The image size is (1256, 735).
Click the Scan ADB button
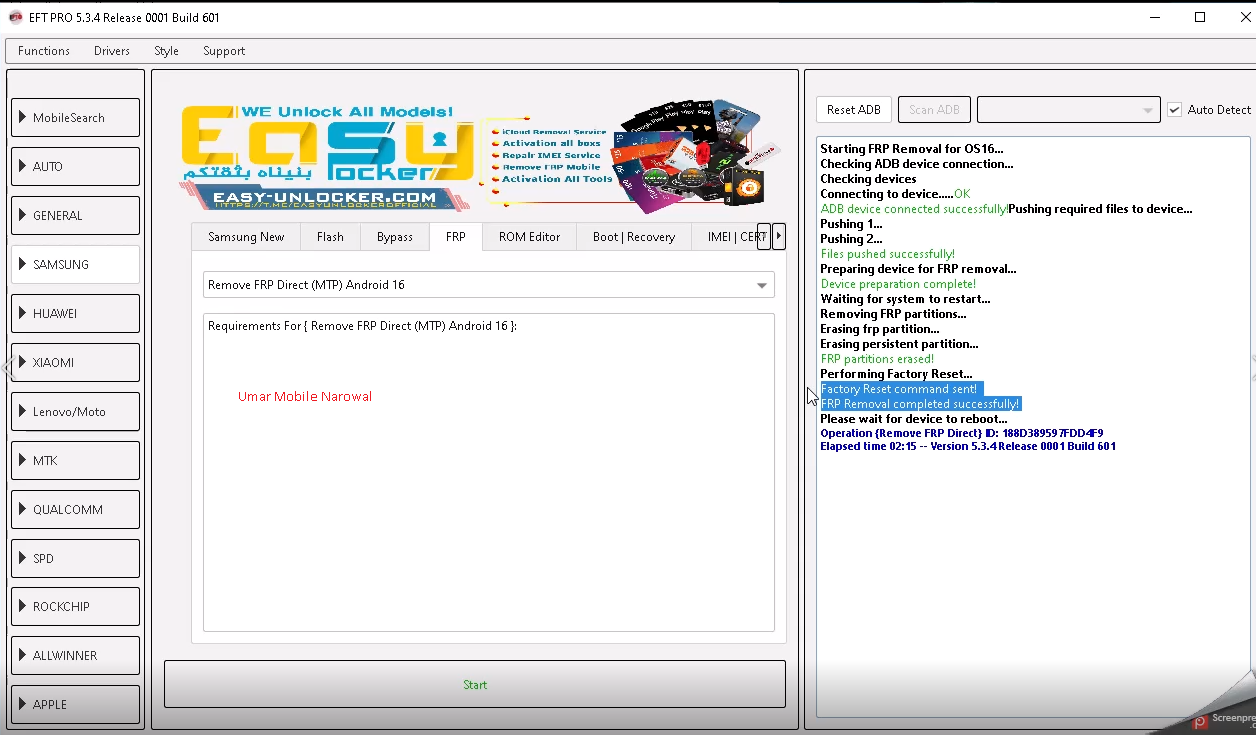tap(934, 110)
